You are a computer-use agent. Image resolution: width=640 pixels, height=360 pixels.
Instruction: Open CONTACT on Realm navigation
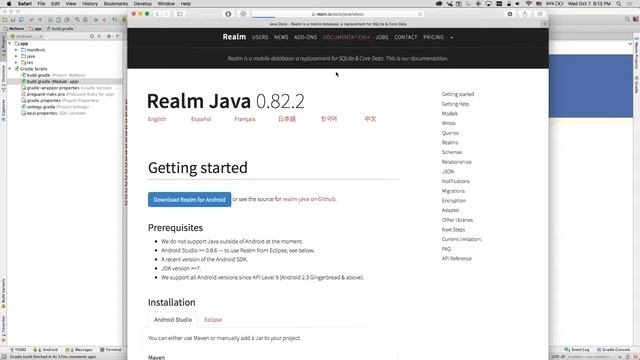[x=406, y=37]
